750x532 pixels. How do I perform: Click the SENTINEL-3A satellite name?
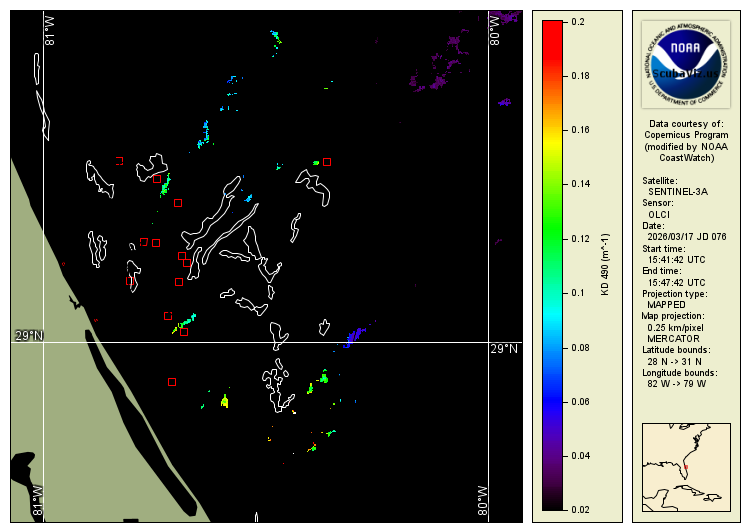coord(676,191)
